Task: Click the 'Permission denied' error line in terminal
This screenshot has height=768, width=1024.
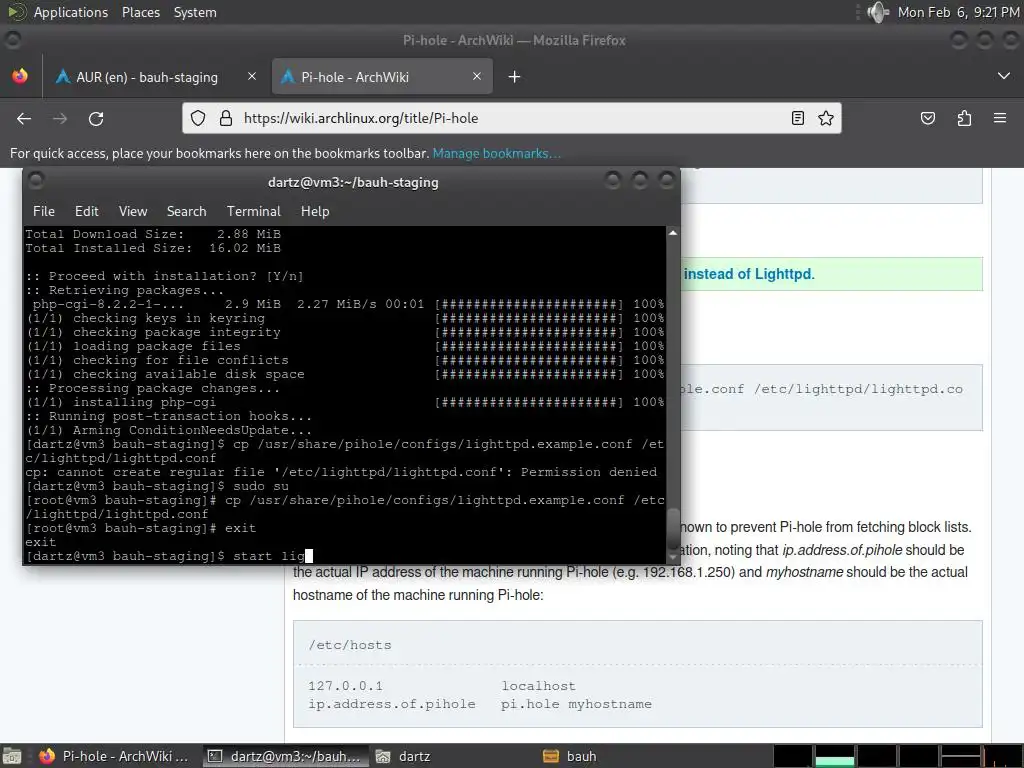Action: coord(341,472)
